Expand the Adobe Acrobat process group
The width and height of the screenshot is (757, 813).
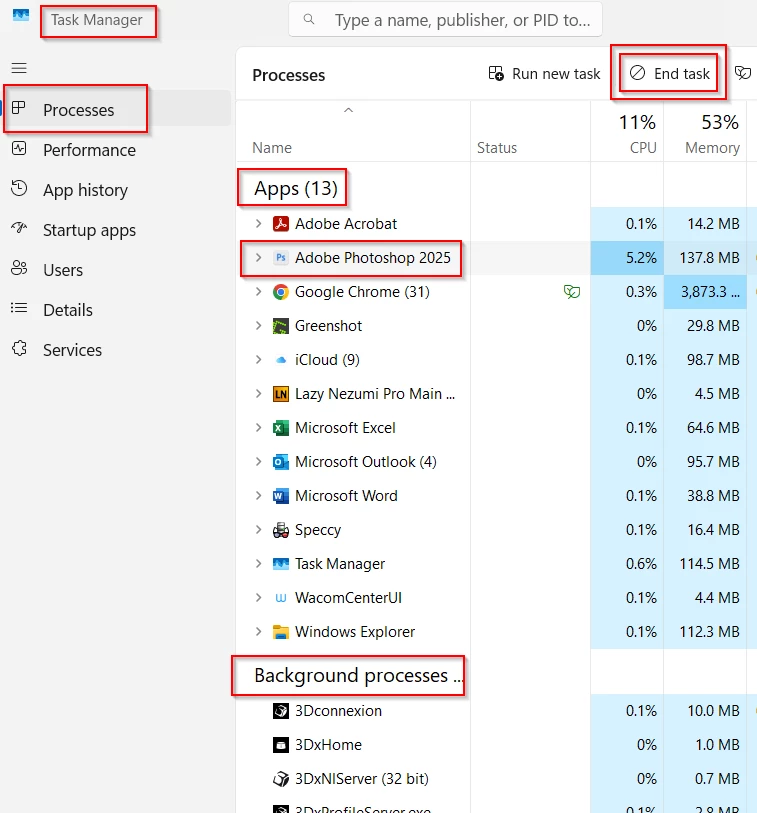pyautogui.click(x=258, y=223)
